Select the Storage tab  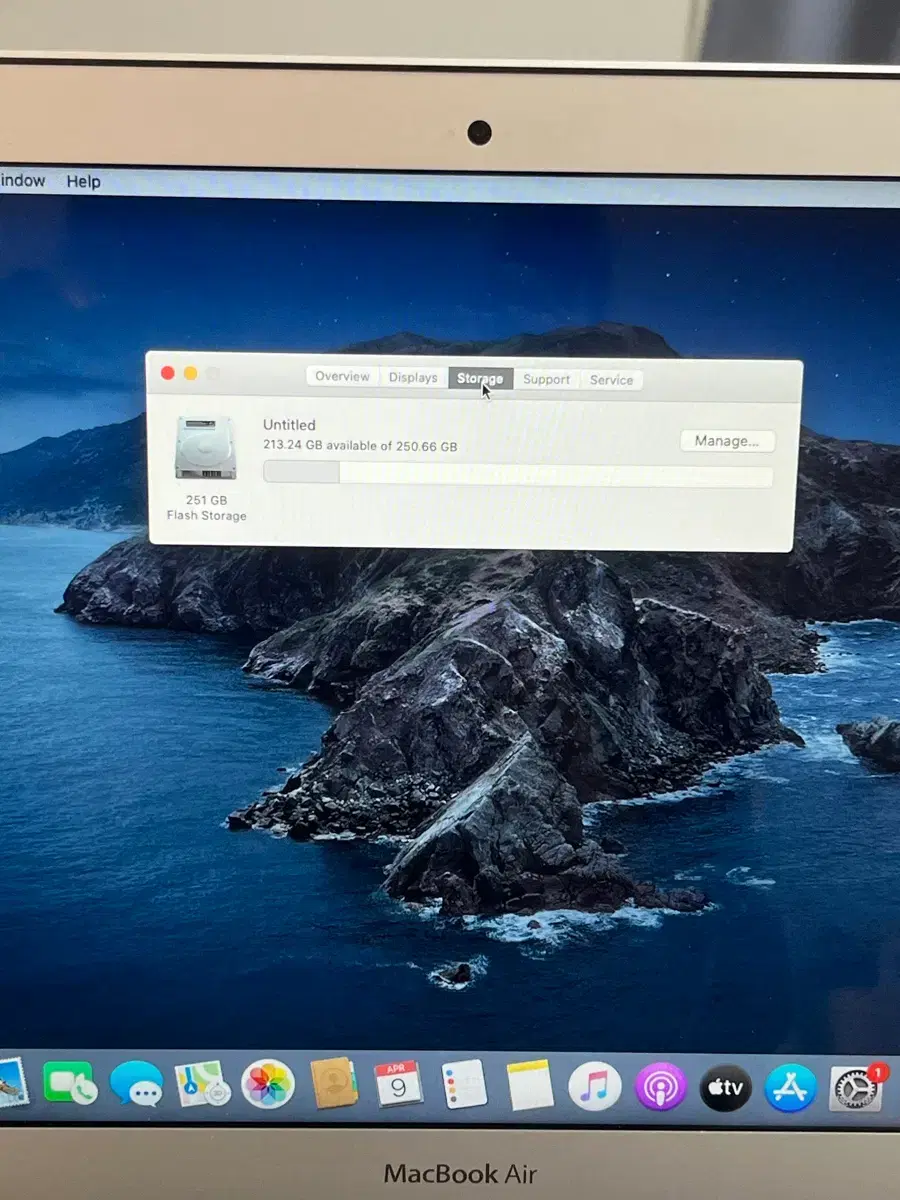480,379
